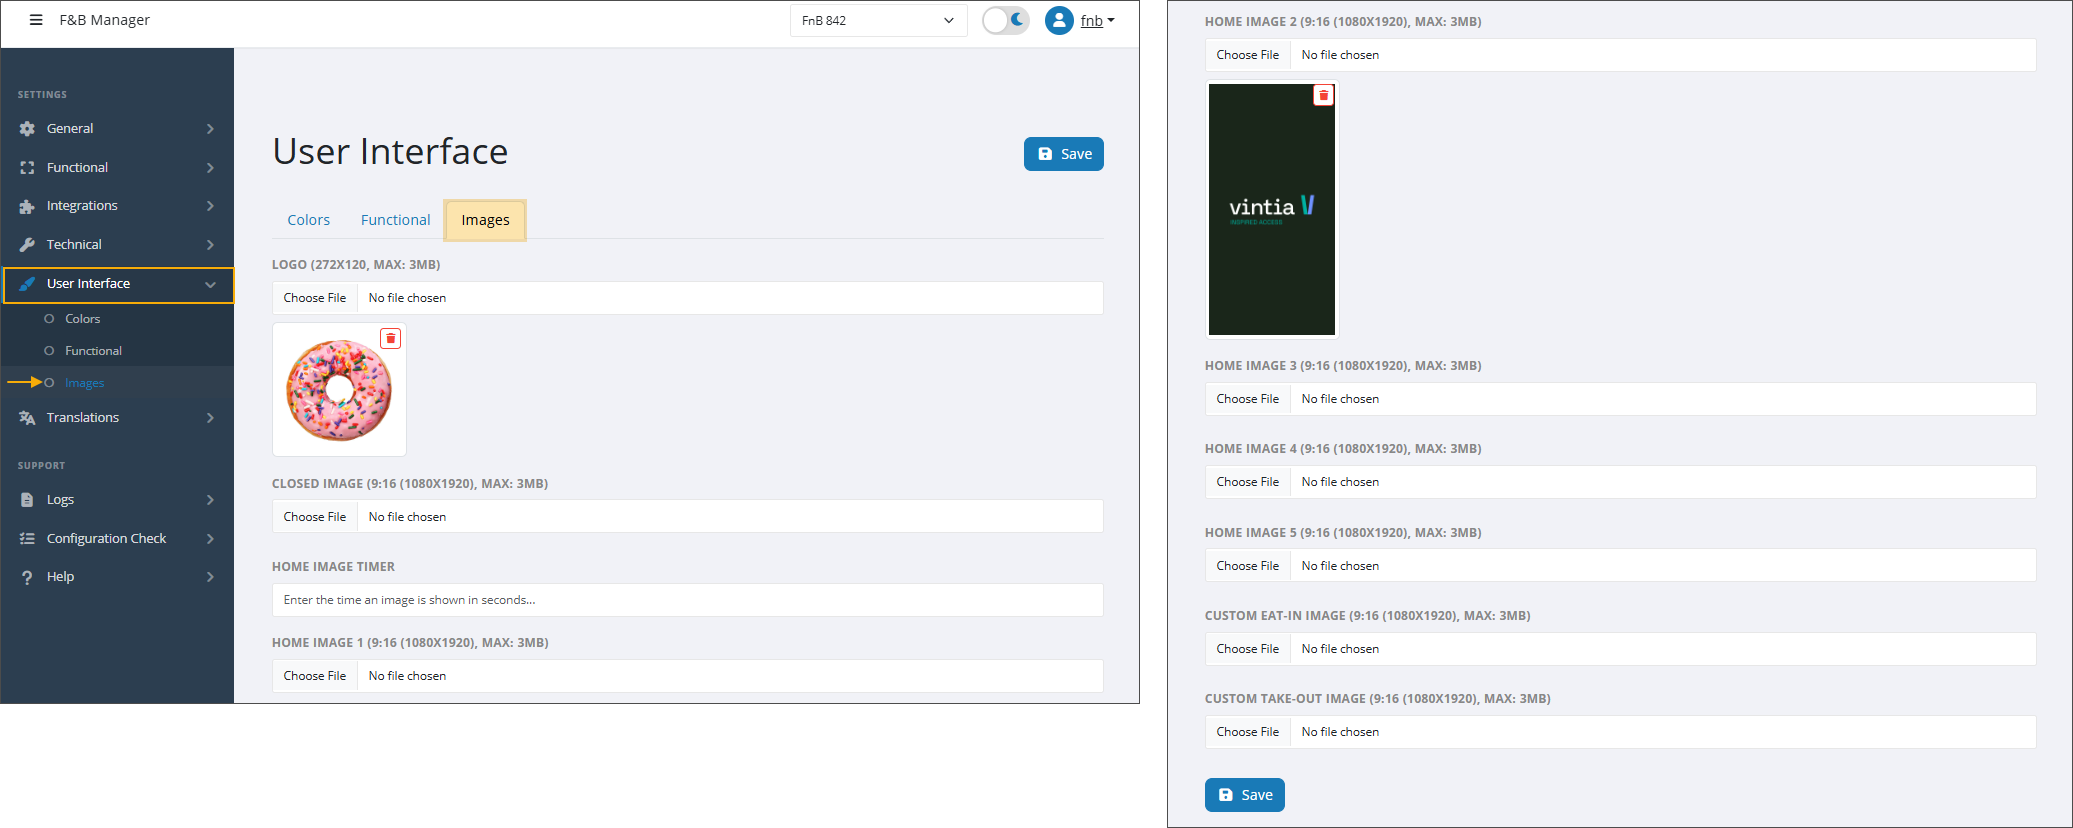Viewport: 2073px width, 828px height.
Task: Collapse the User Interface section chevron
Action: [x=210, y=285]
